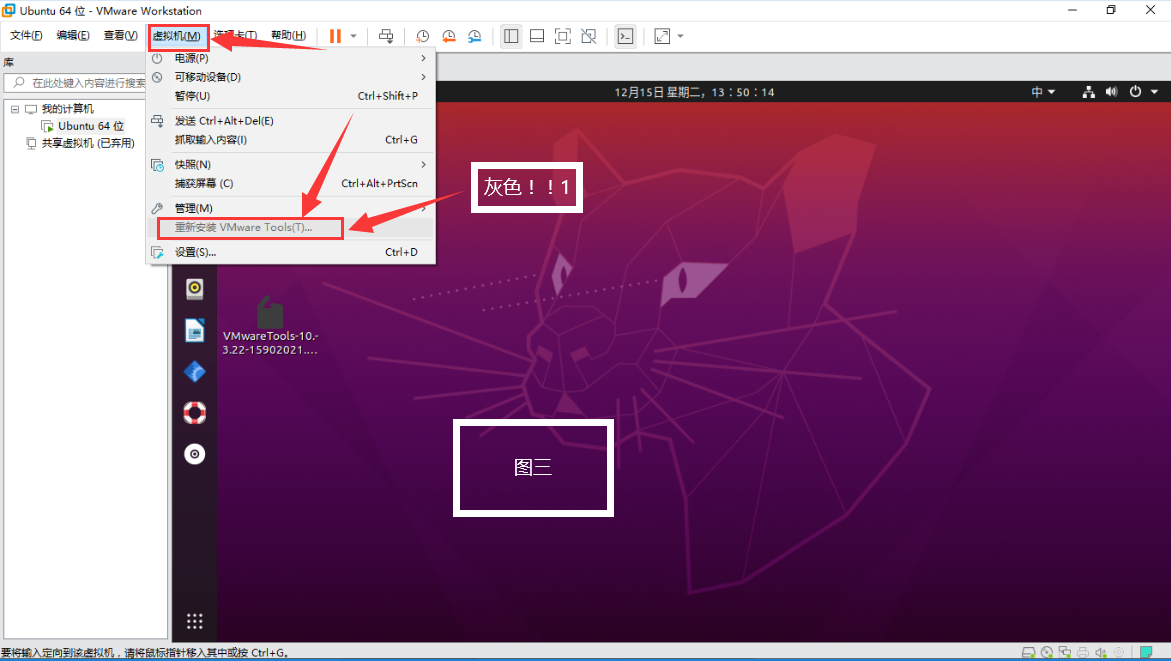Click the printer status bar icon
The height and width of the screenshot is (661, 1171).
[1083, 653]
